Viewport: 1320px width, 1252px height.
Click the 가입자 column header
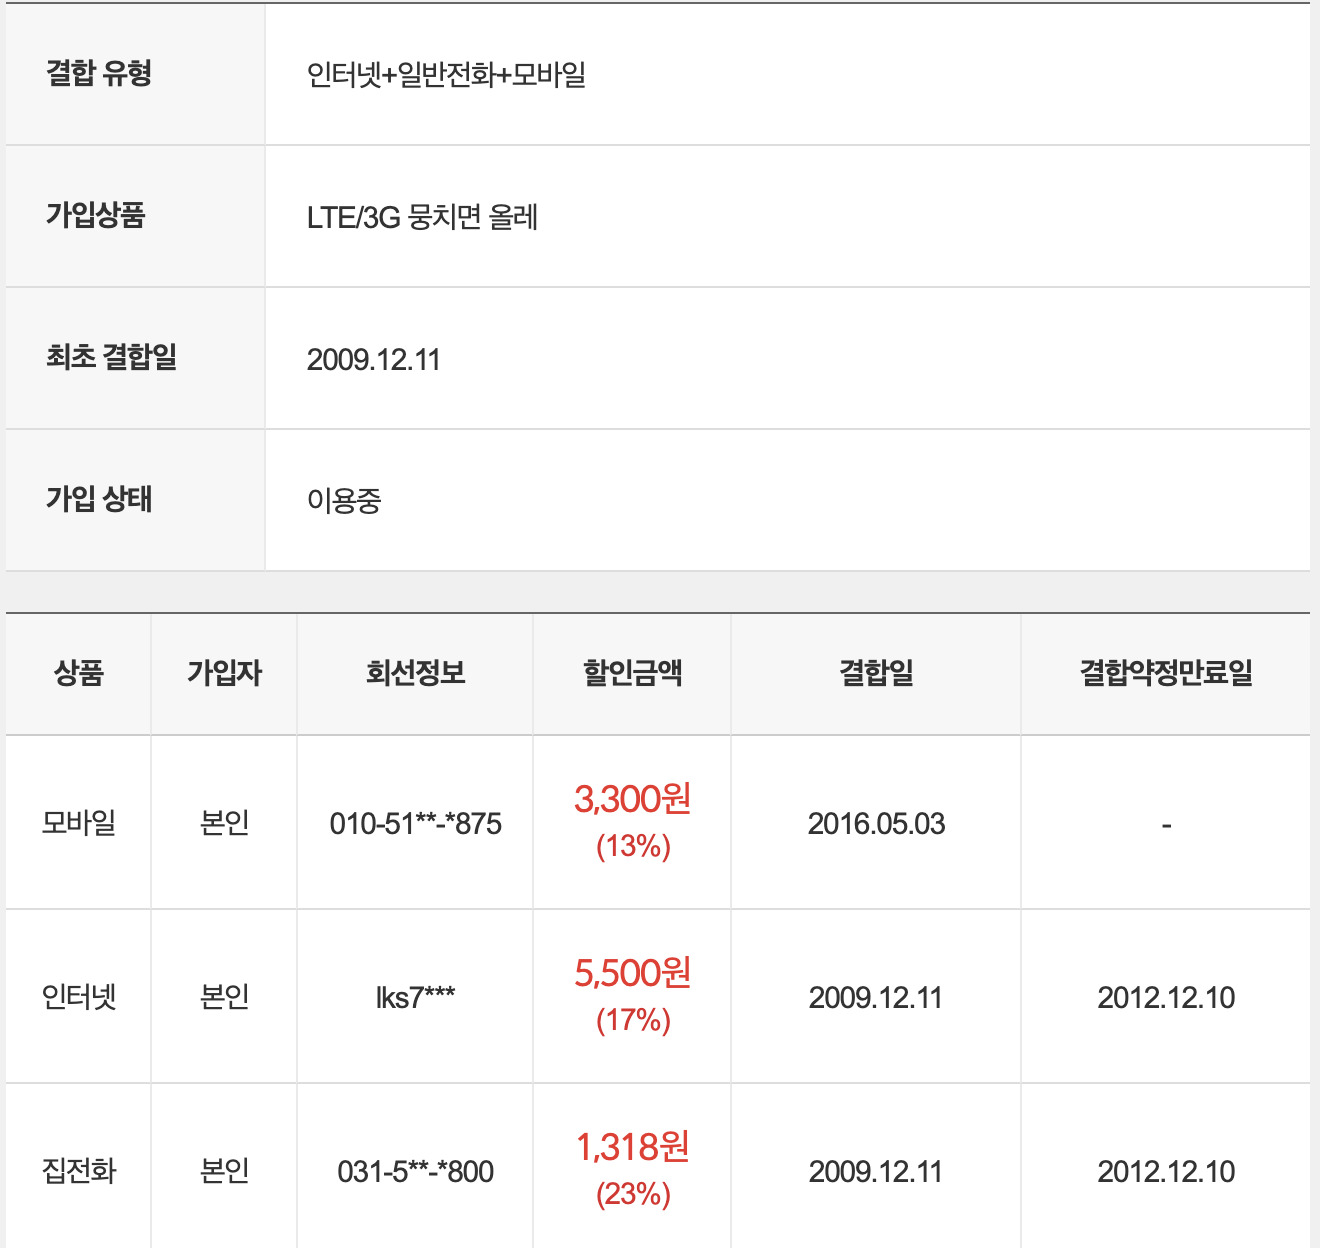click(x=224, y=673)
